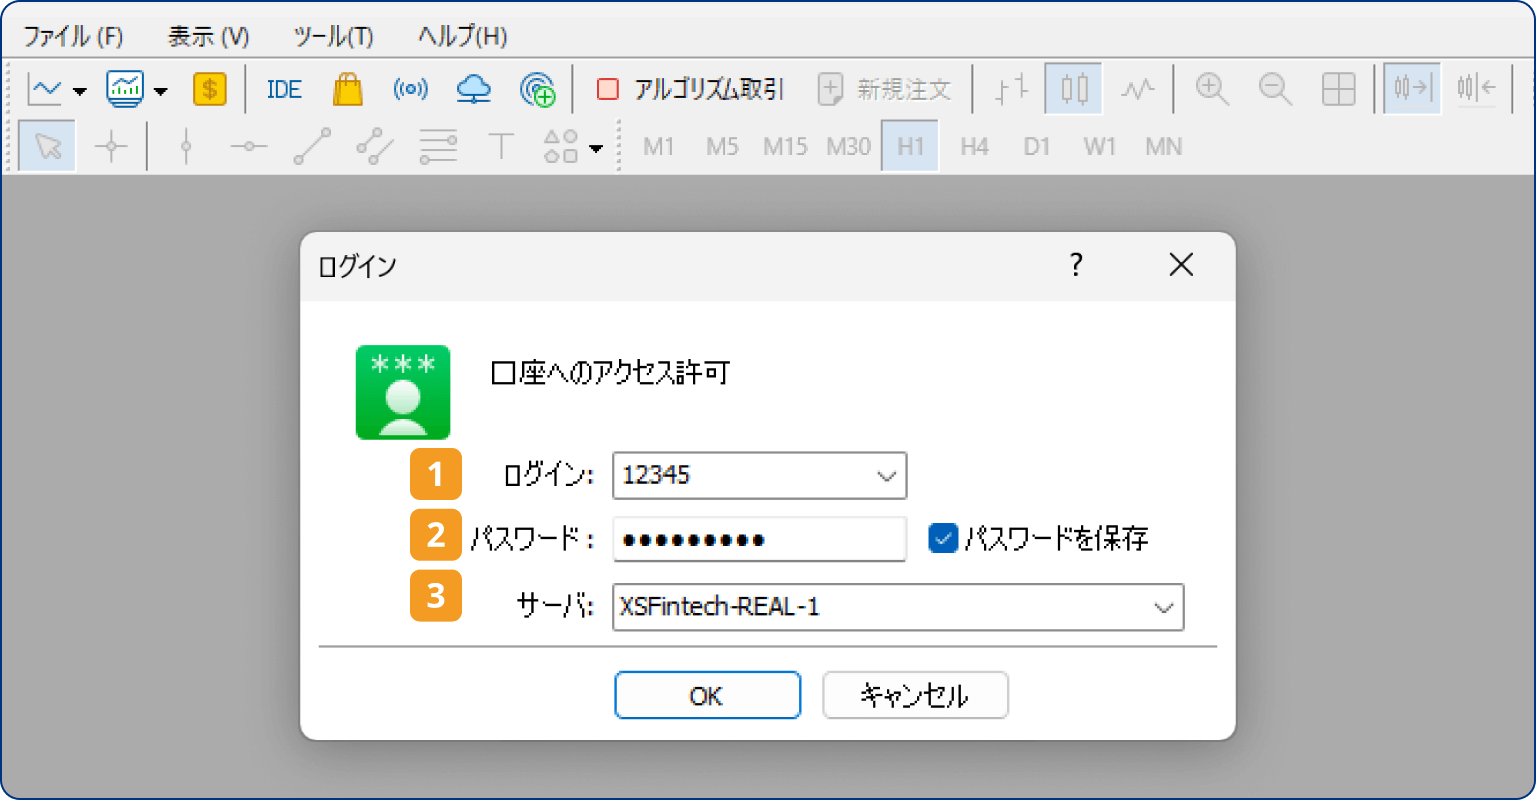
Task: Switch to line chart type
Action: click(1138, 90)
